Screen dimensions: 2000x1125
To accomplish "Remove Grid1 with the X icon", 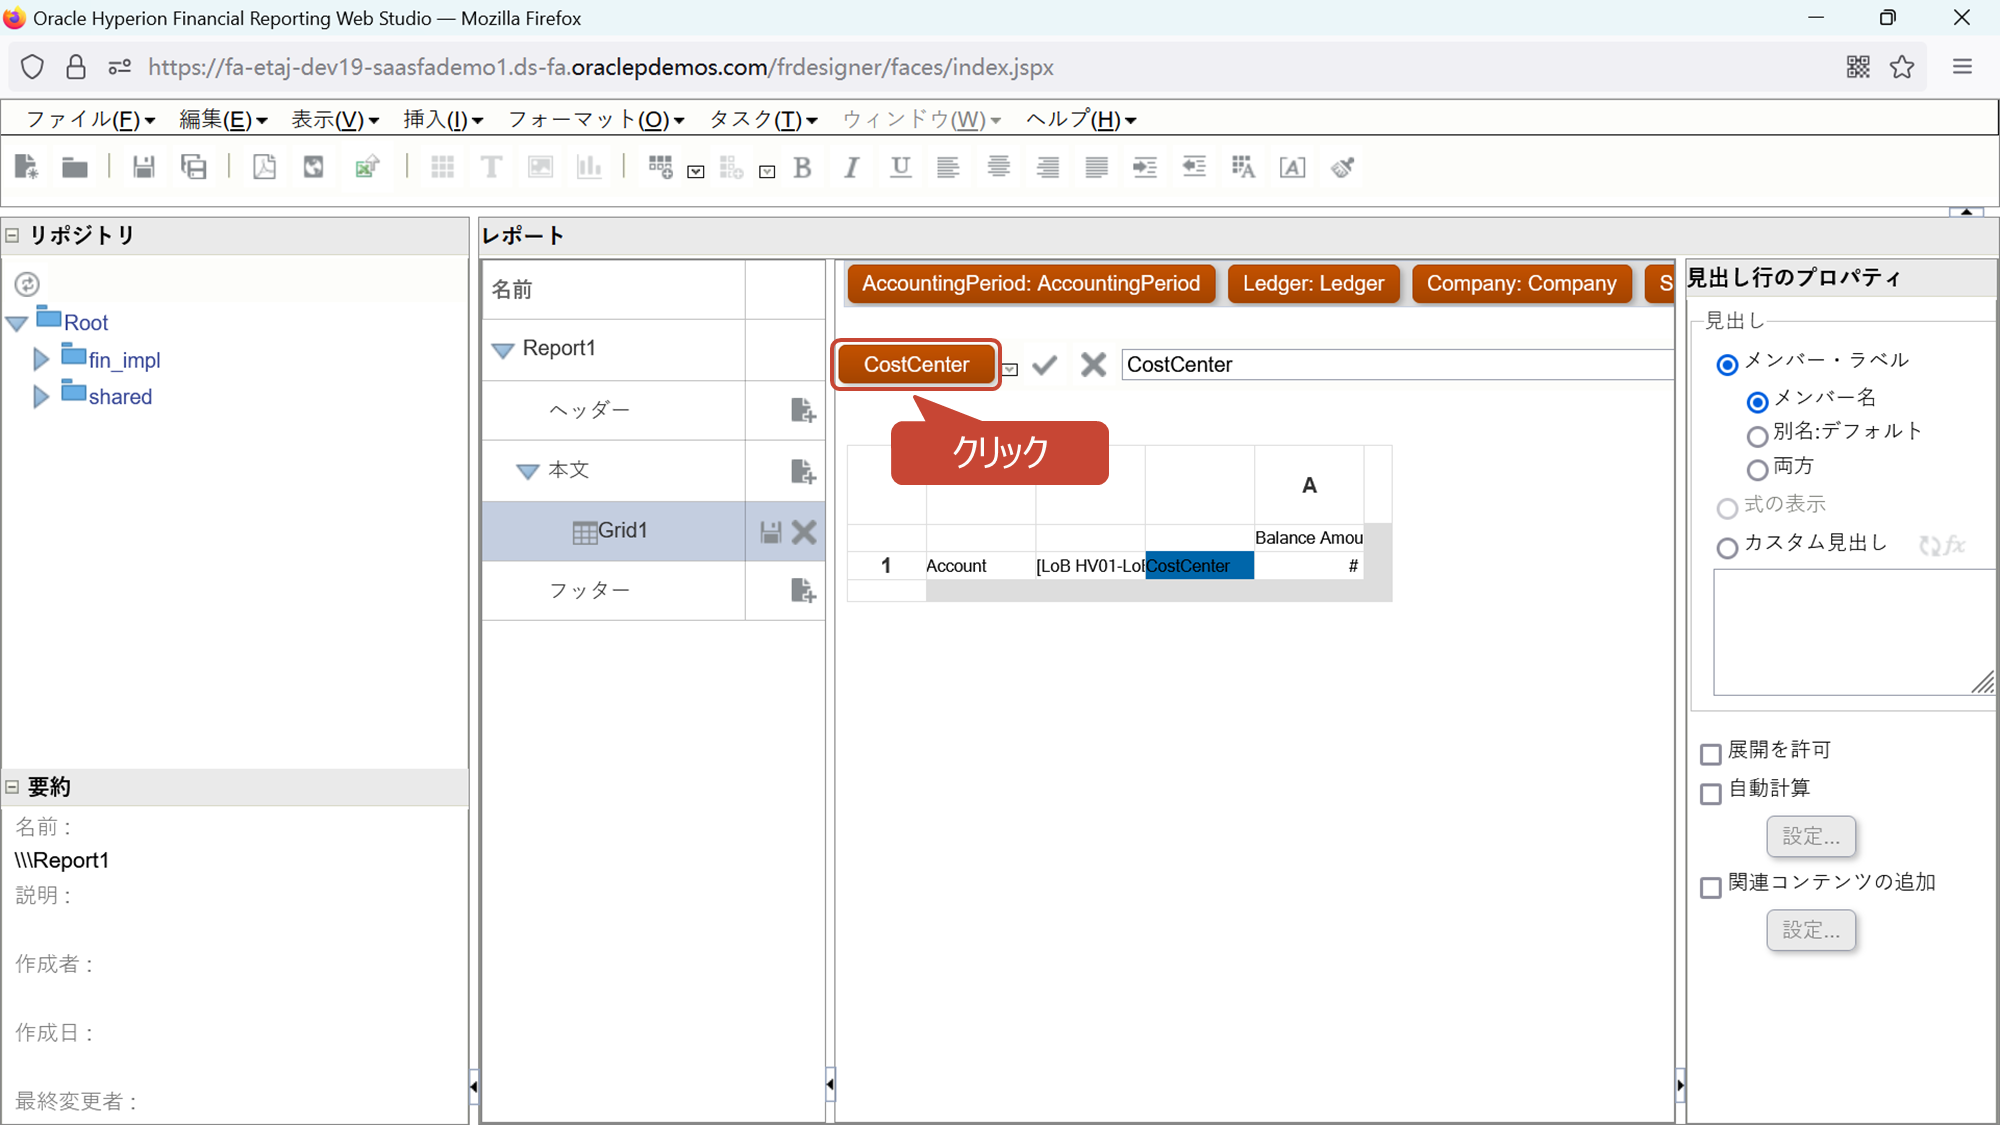I will pyautogui.click(x=804, y=532).
